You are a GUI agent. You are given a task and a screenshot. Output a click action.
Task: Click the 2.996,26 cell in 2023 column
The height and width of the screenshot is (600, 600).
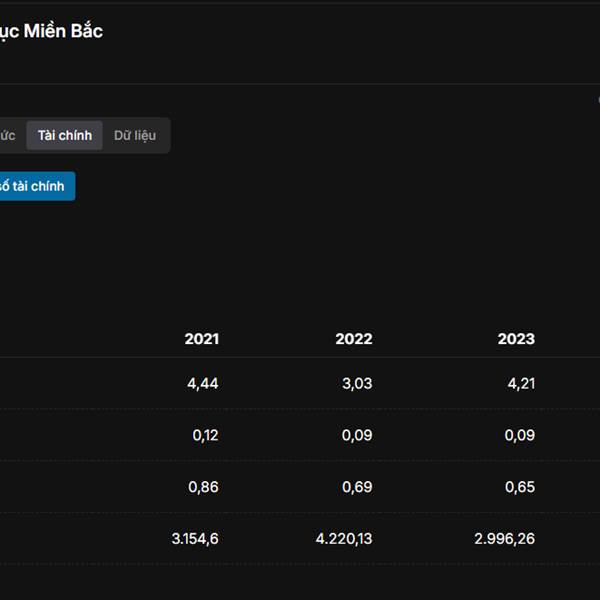[504, 539]
